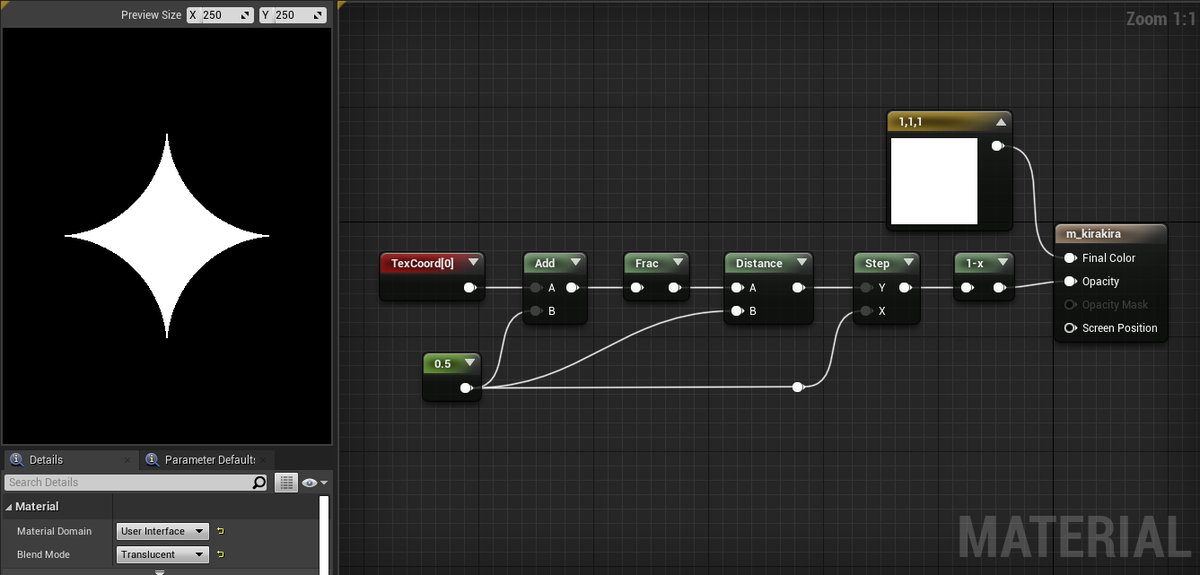Collapse the TexCoord[0] node arrow
Screen dimensions: 1200x575
click(x=473, y=263)
